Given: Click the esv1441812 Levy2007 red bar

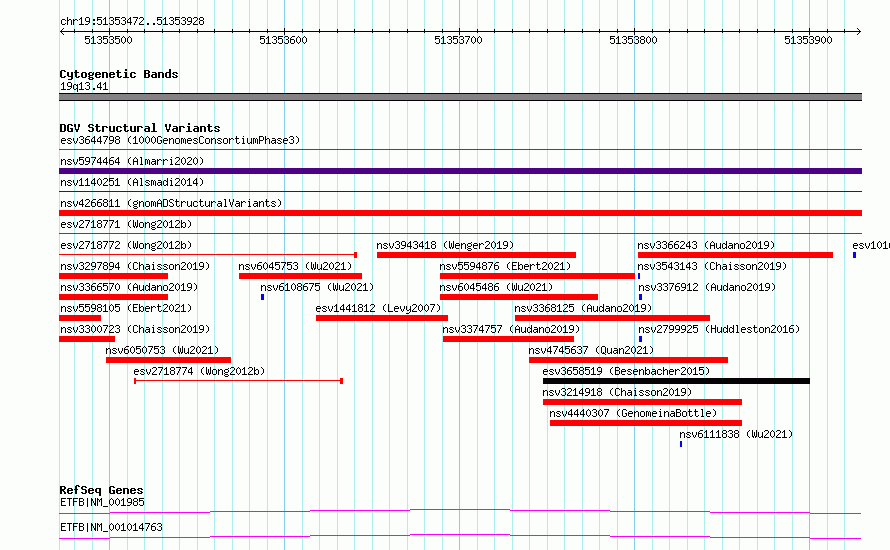Looking at the screenshot, I should coord(382,318).
